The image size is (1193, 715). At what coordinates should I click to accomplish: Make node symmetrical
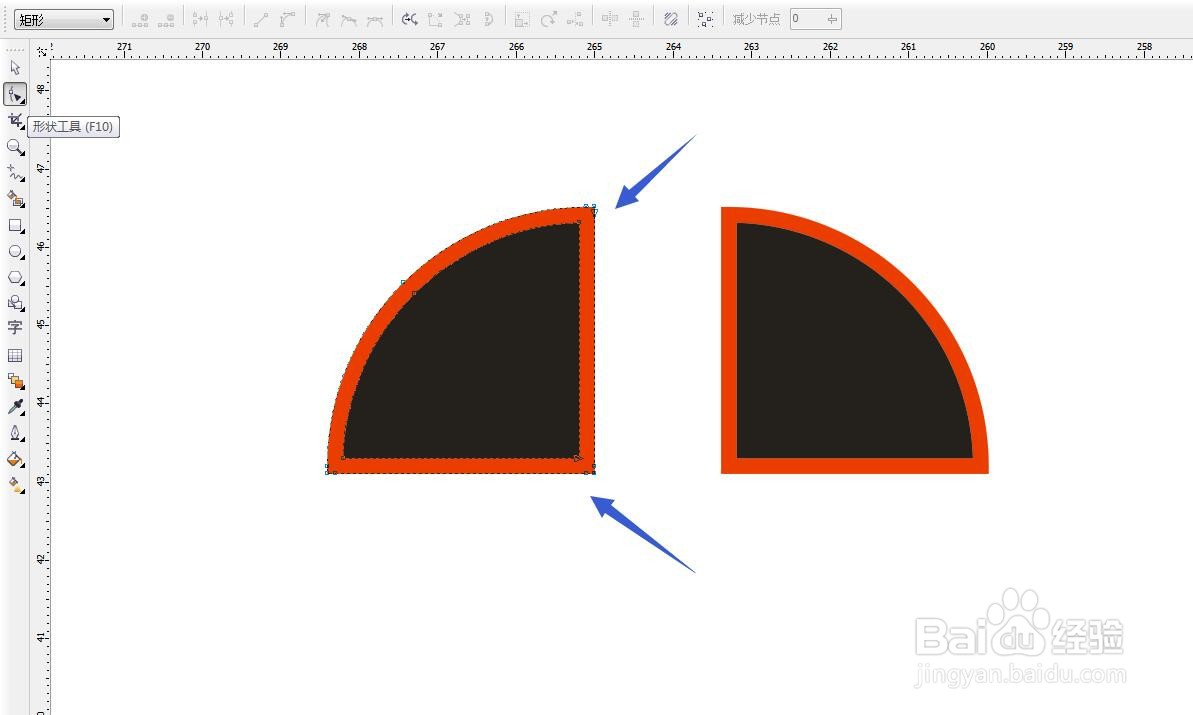click(x=374, y=19)
